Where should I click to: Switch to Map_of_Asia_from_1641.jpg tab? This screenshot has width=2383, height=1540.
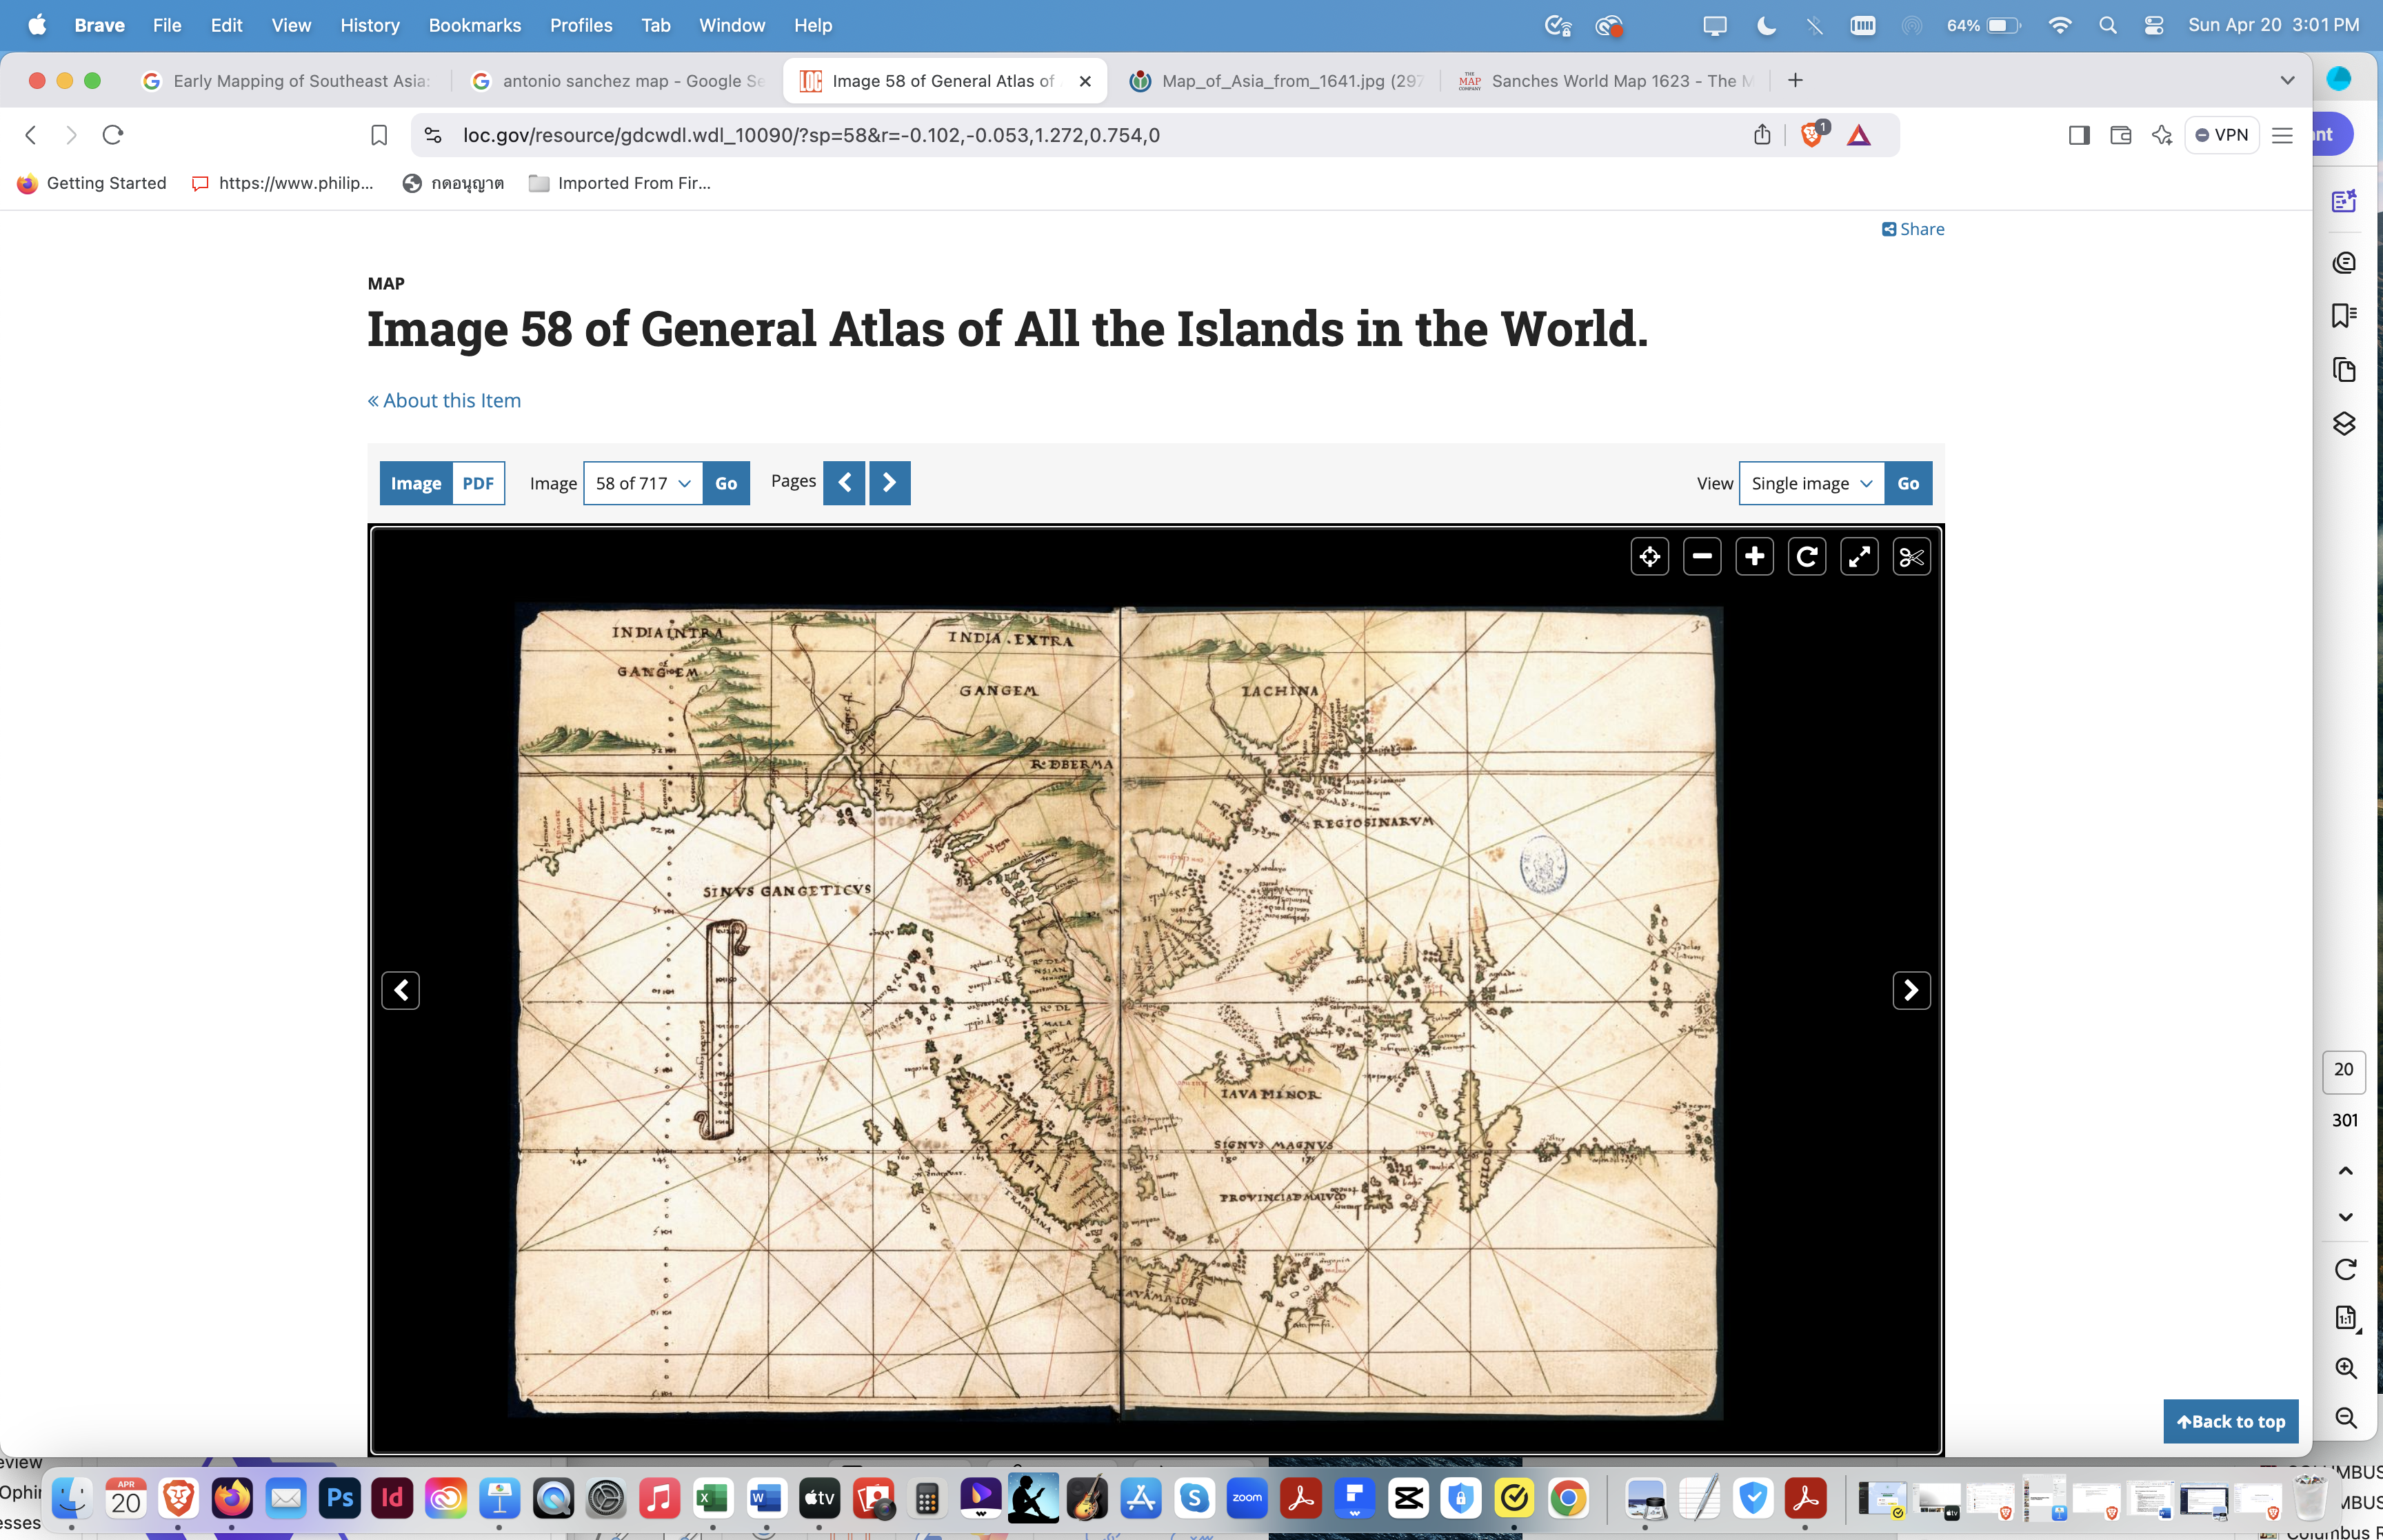(x=1277, y=81)
